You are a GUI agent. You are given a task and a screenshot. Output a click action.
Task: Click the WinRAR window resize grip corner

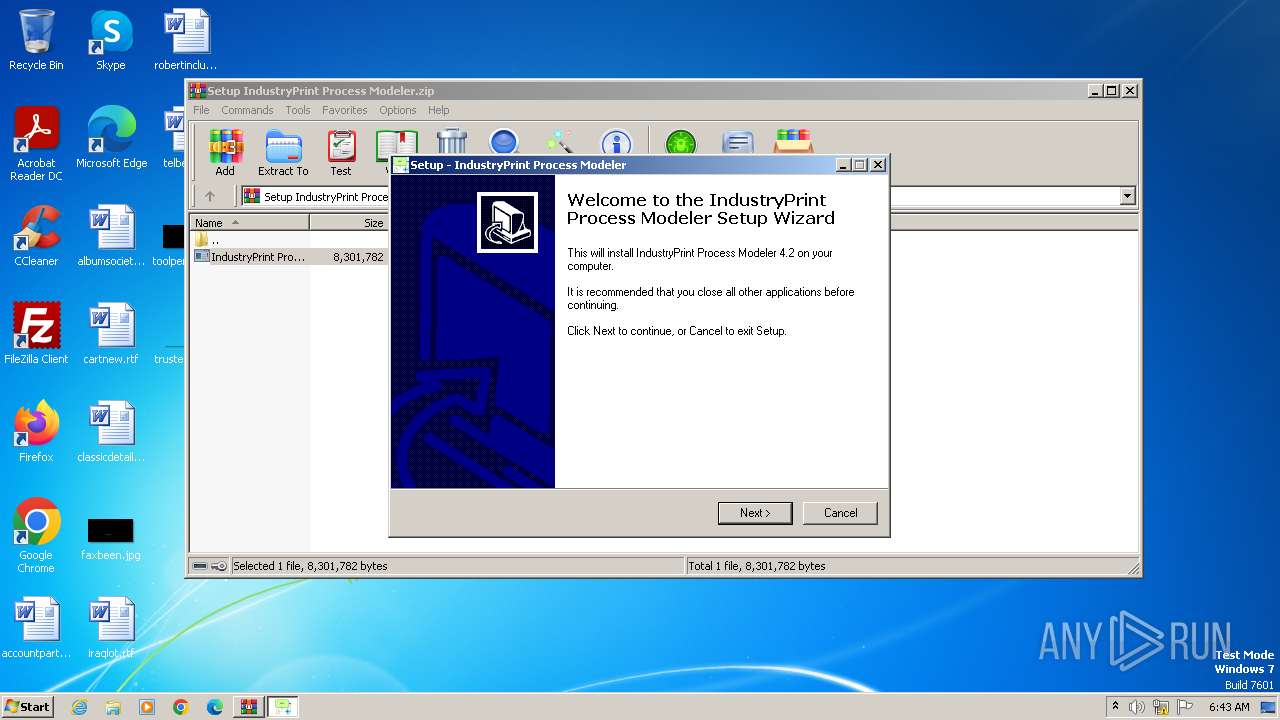click(1134, 570)
